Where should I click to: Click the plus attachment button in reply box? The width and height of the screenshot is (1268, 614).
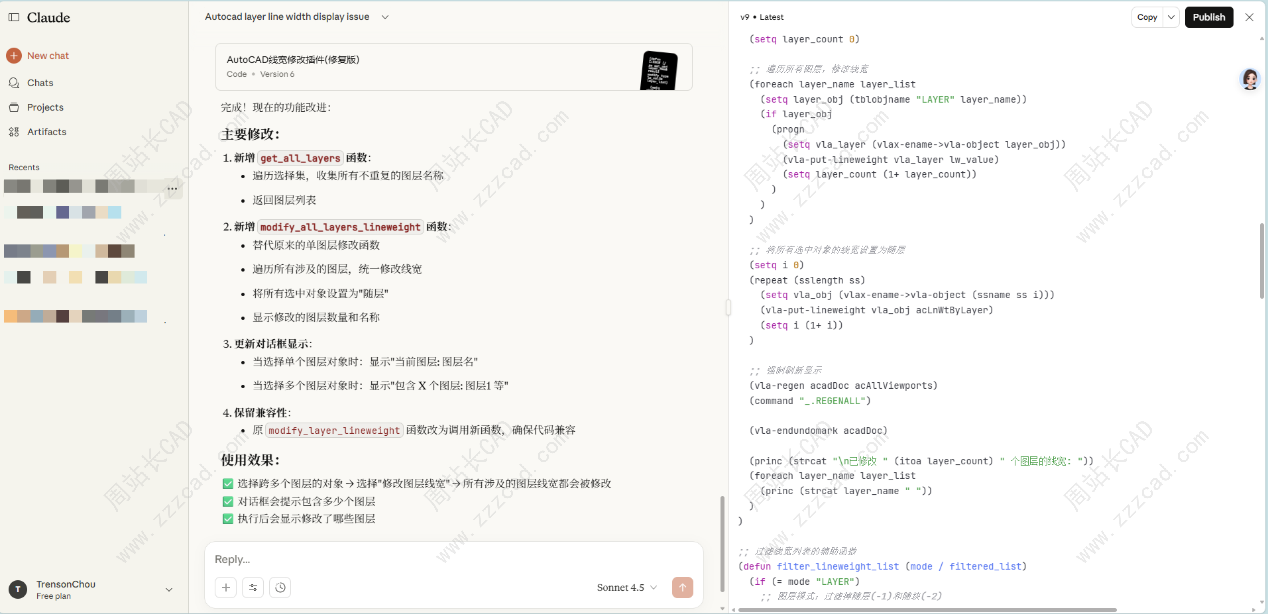coord(226,588)
